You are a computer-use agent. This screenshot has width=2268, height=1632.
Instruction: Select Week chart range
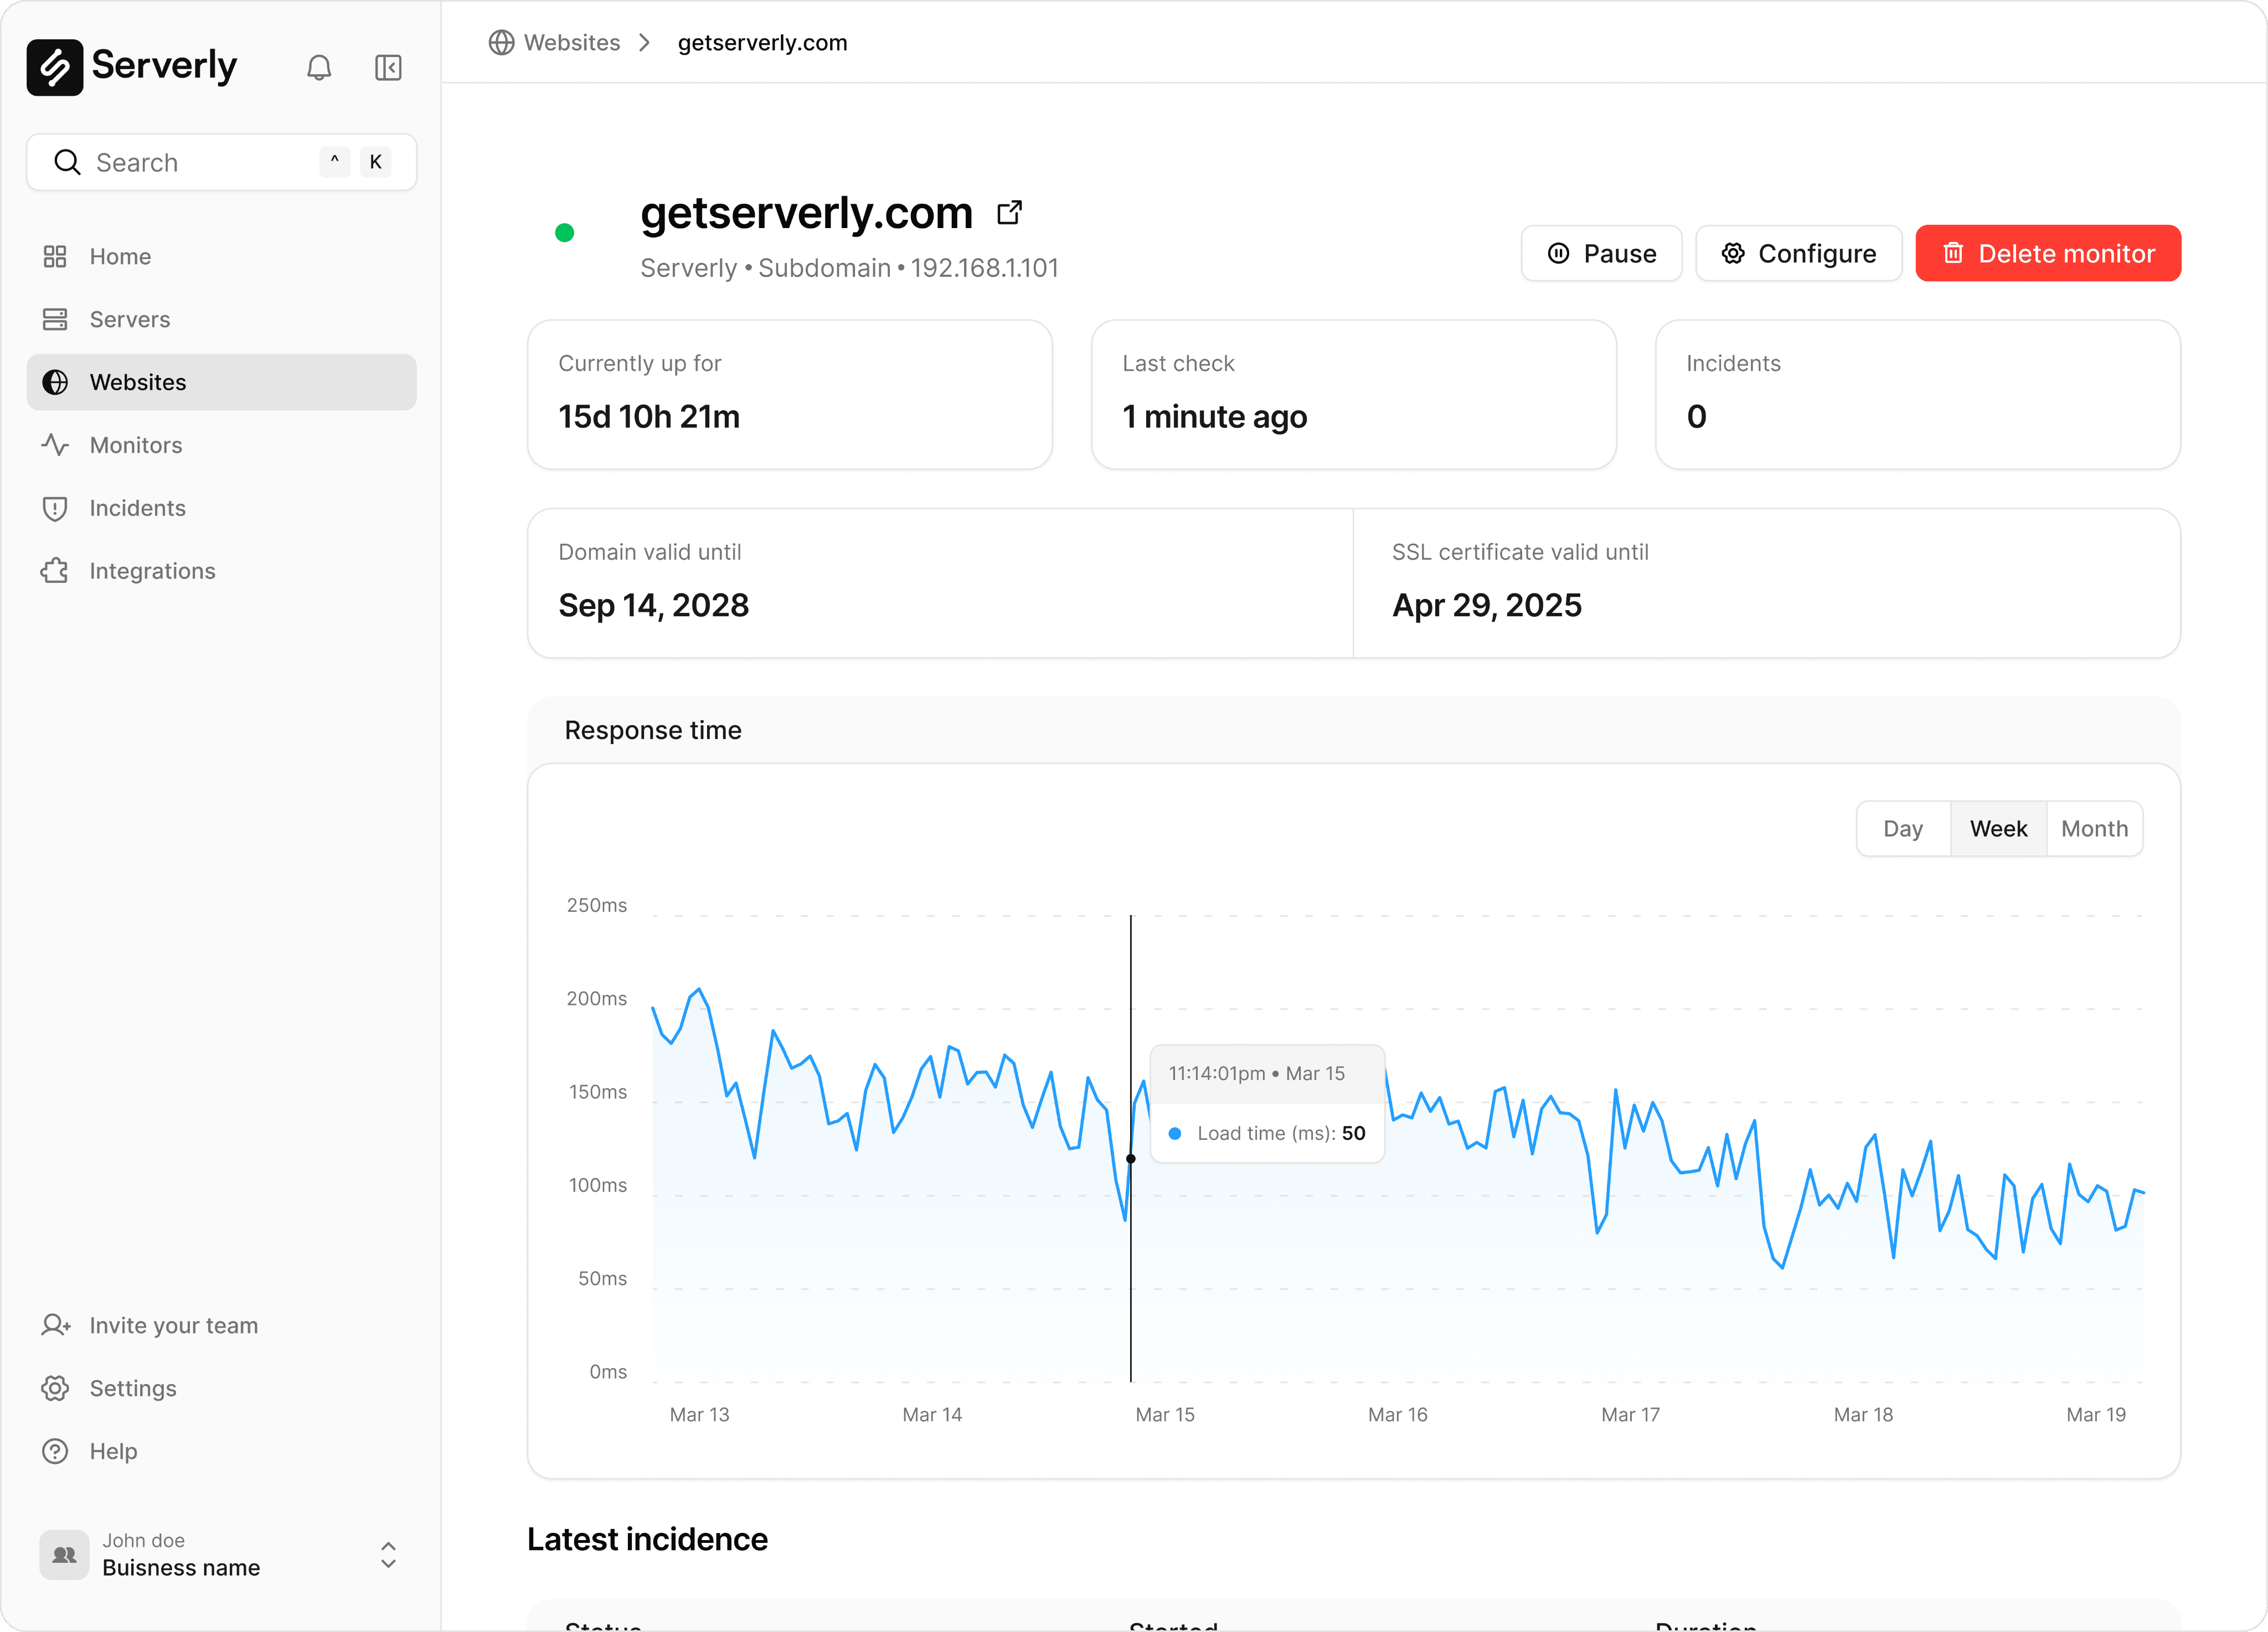tap(1997, 828)
